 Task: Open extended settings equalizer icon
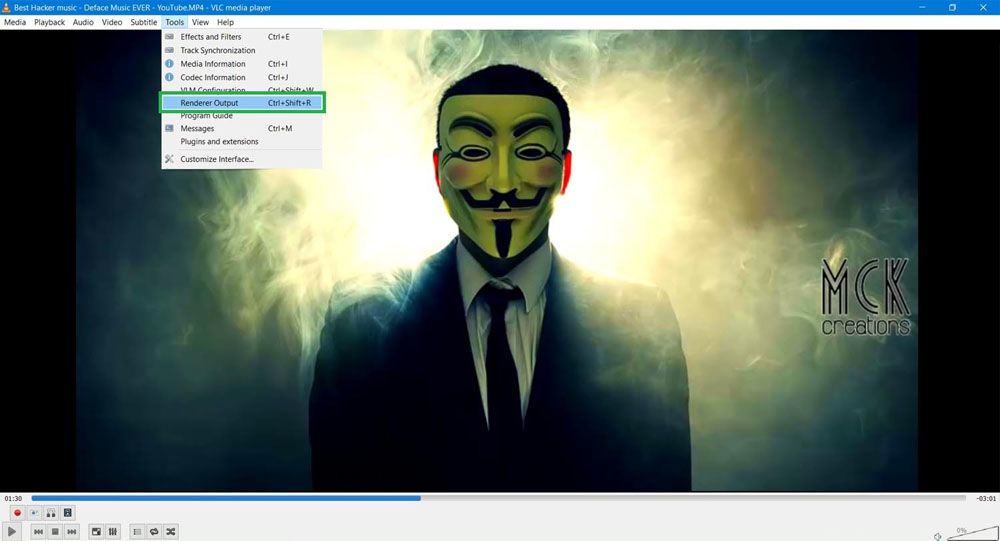point(113,531)
